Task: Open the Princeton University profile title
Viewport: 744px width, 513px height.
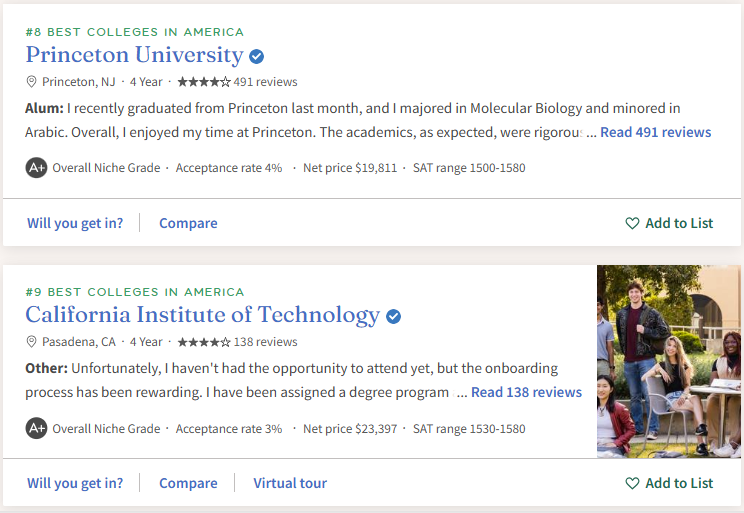Action: click(x=134, y=55)
